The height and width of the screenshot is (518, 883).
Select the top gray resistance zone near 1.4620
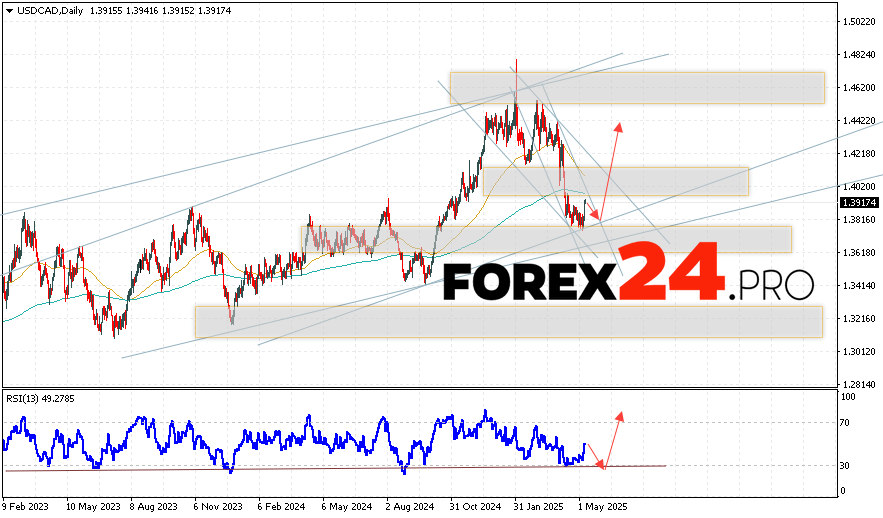point(637,87)
